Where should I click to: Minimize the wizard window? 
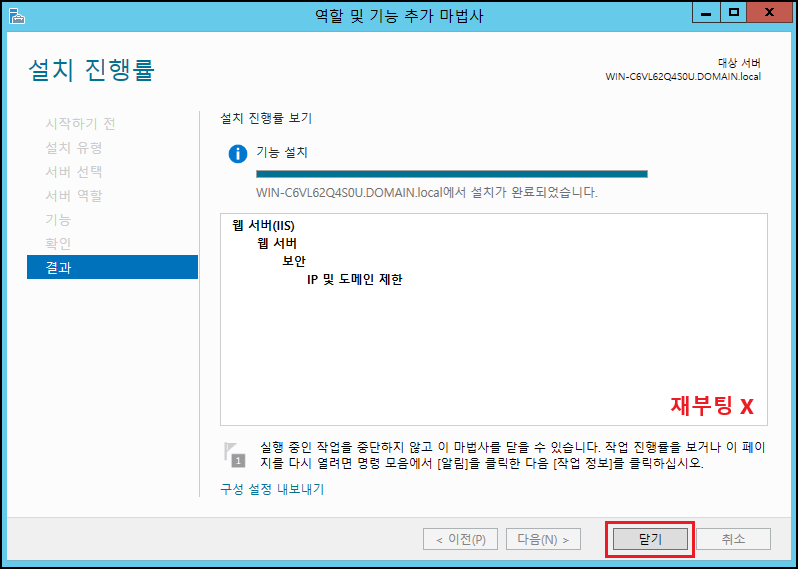pos(705,12)
